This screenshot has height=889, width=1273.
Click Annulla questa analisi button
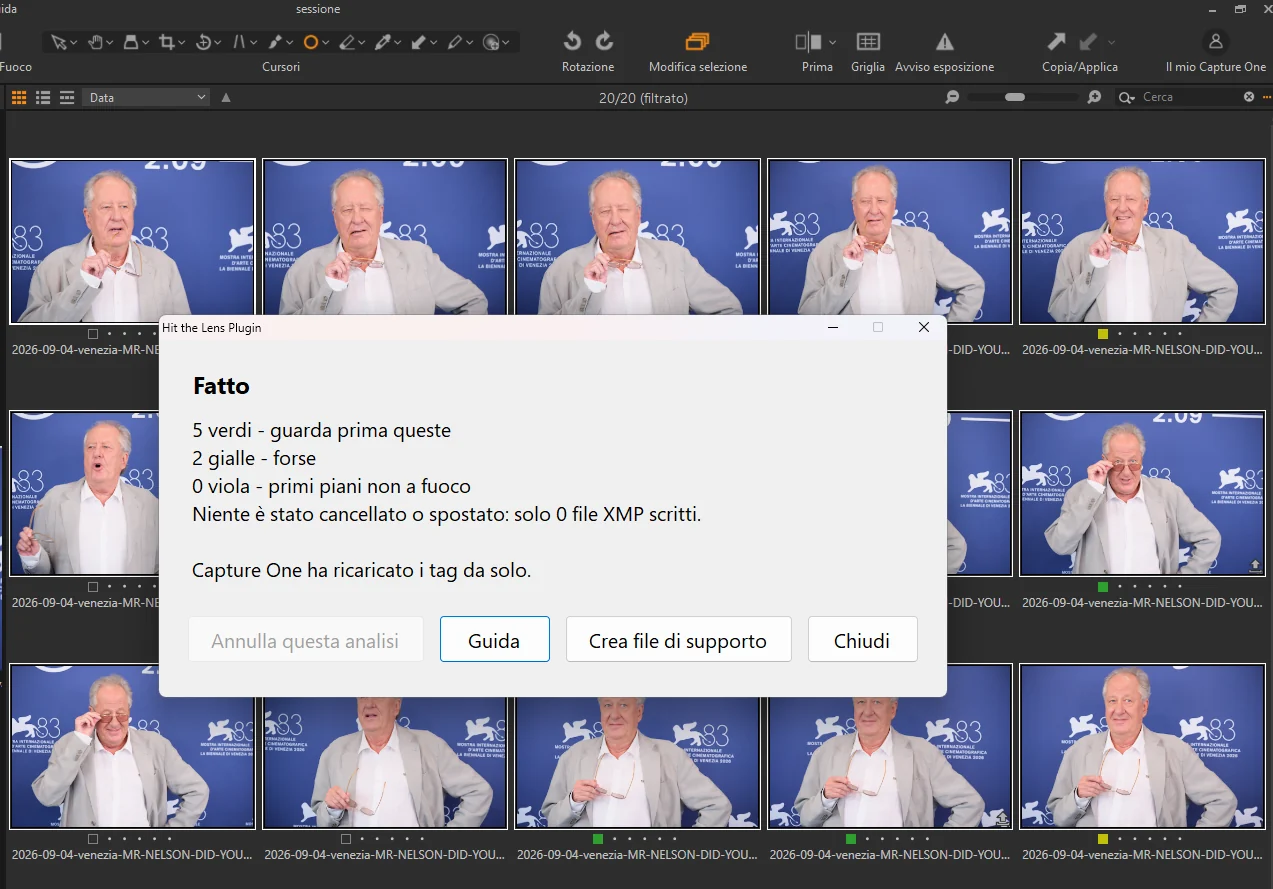[305, 640]
